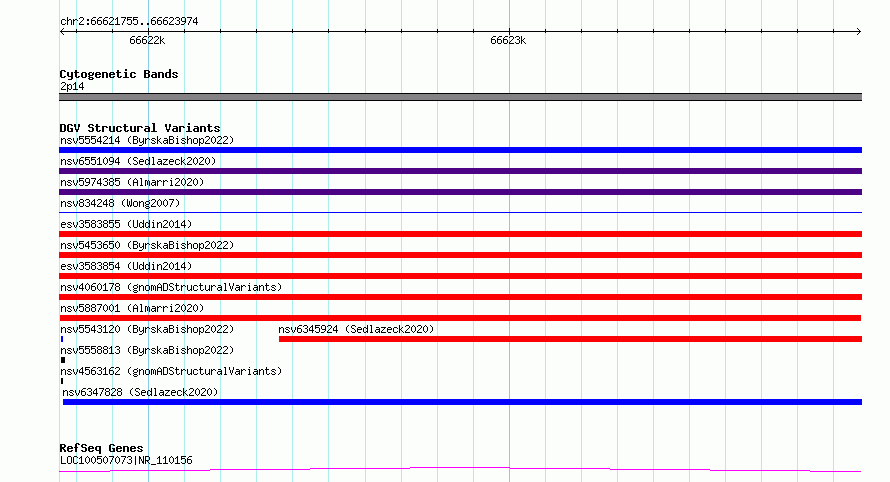Click the purple nsv6551094 variant bar
This screenshot has width=890, height=482.
coord(460,171)
